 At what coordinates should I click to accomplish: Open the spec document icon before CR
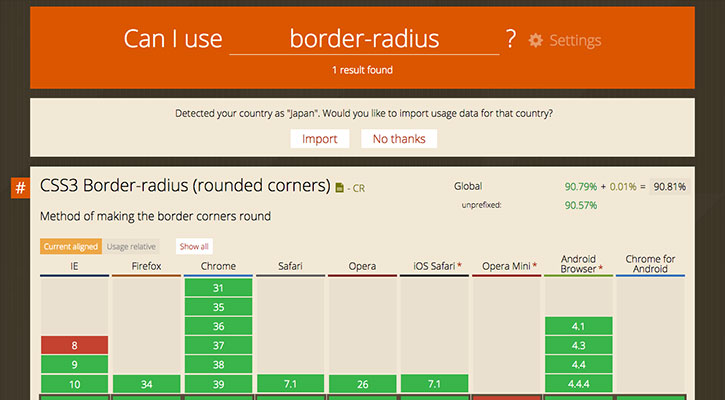(339, 188)
